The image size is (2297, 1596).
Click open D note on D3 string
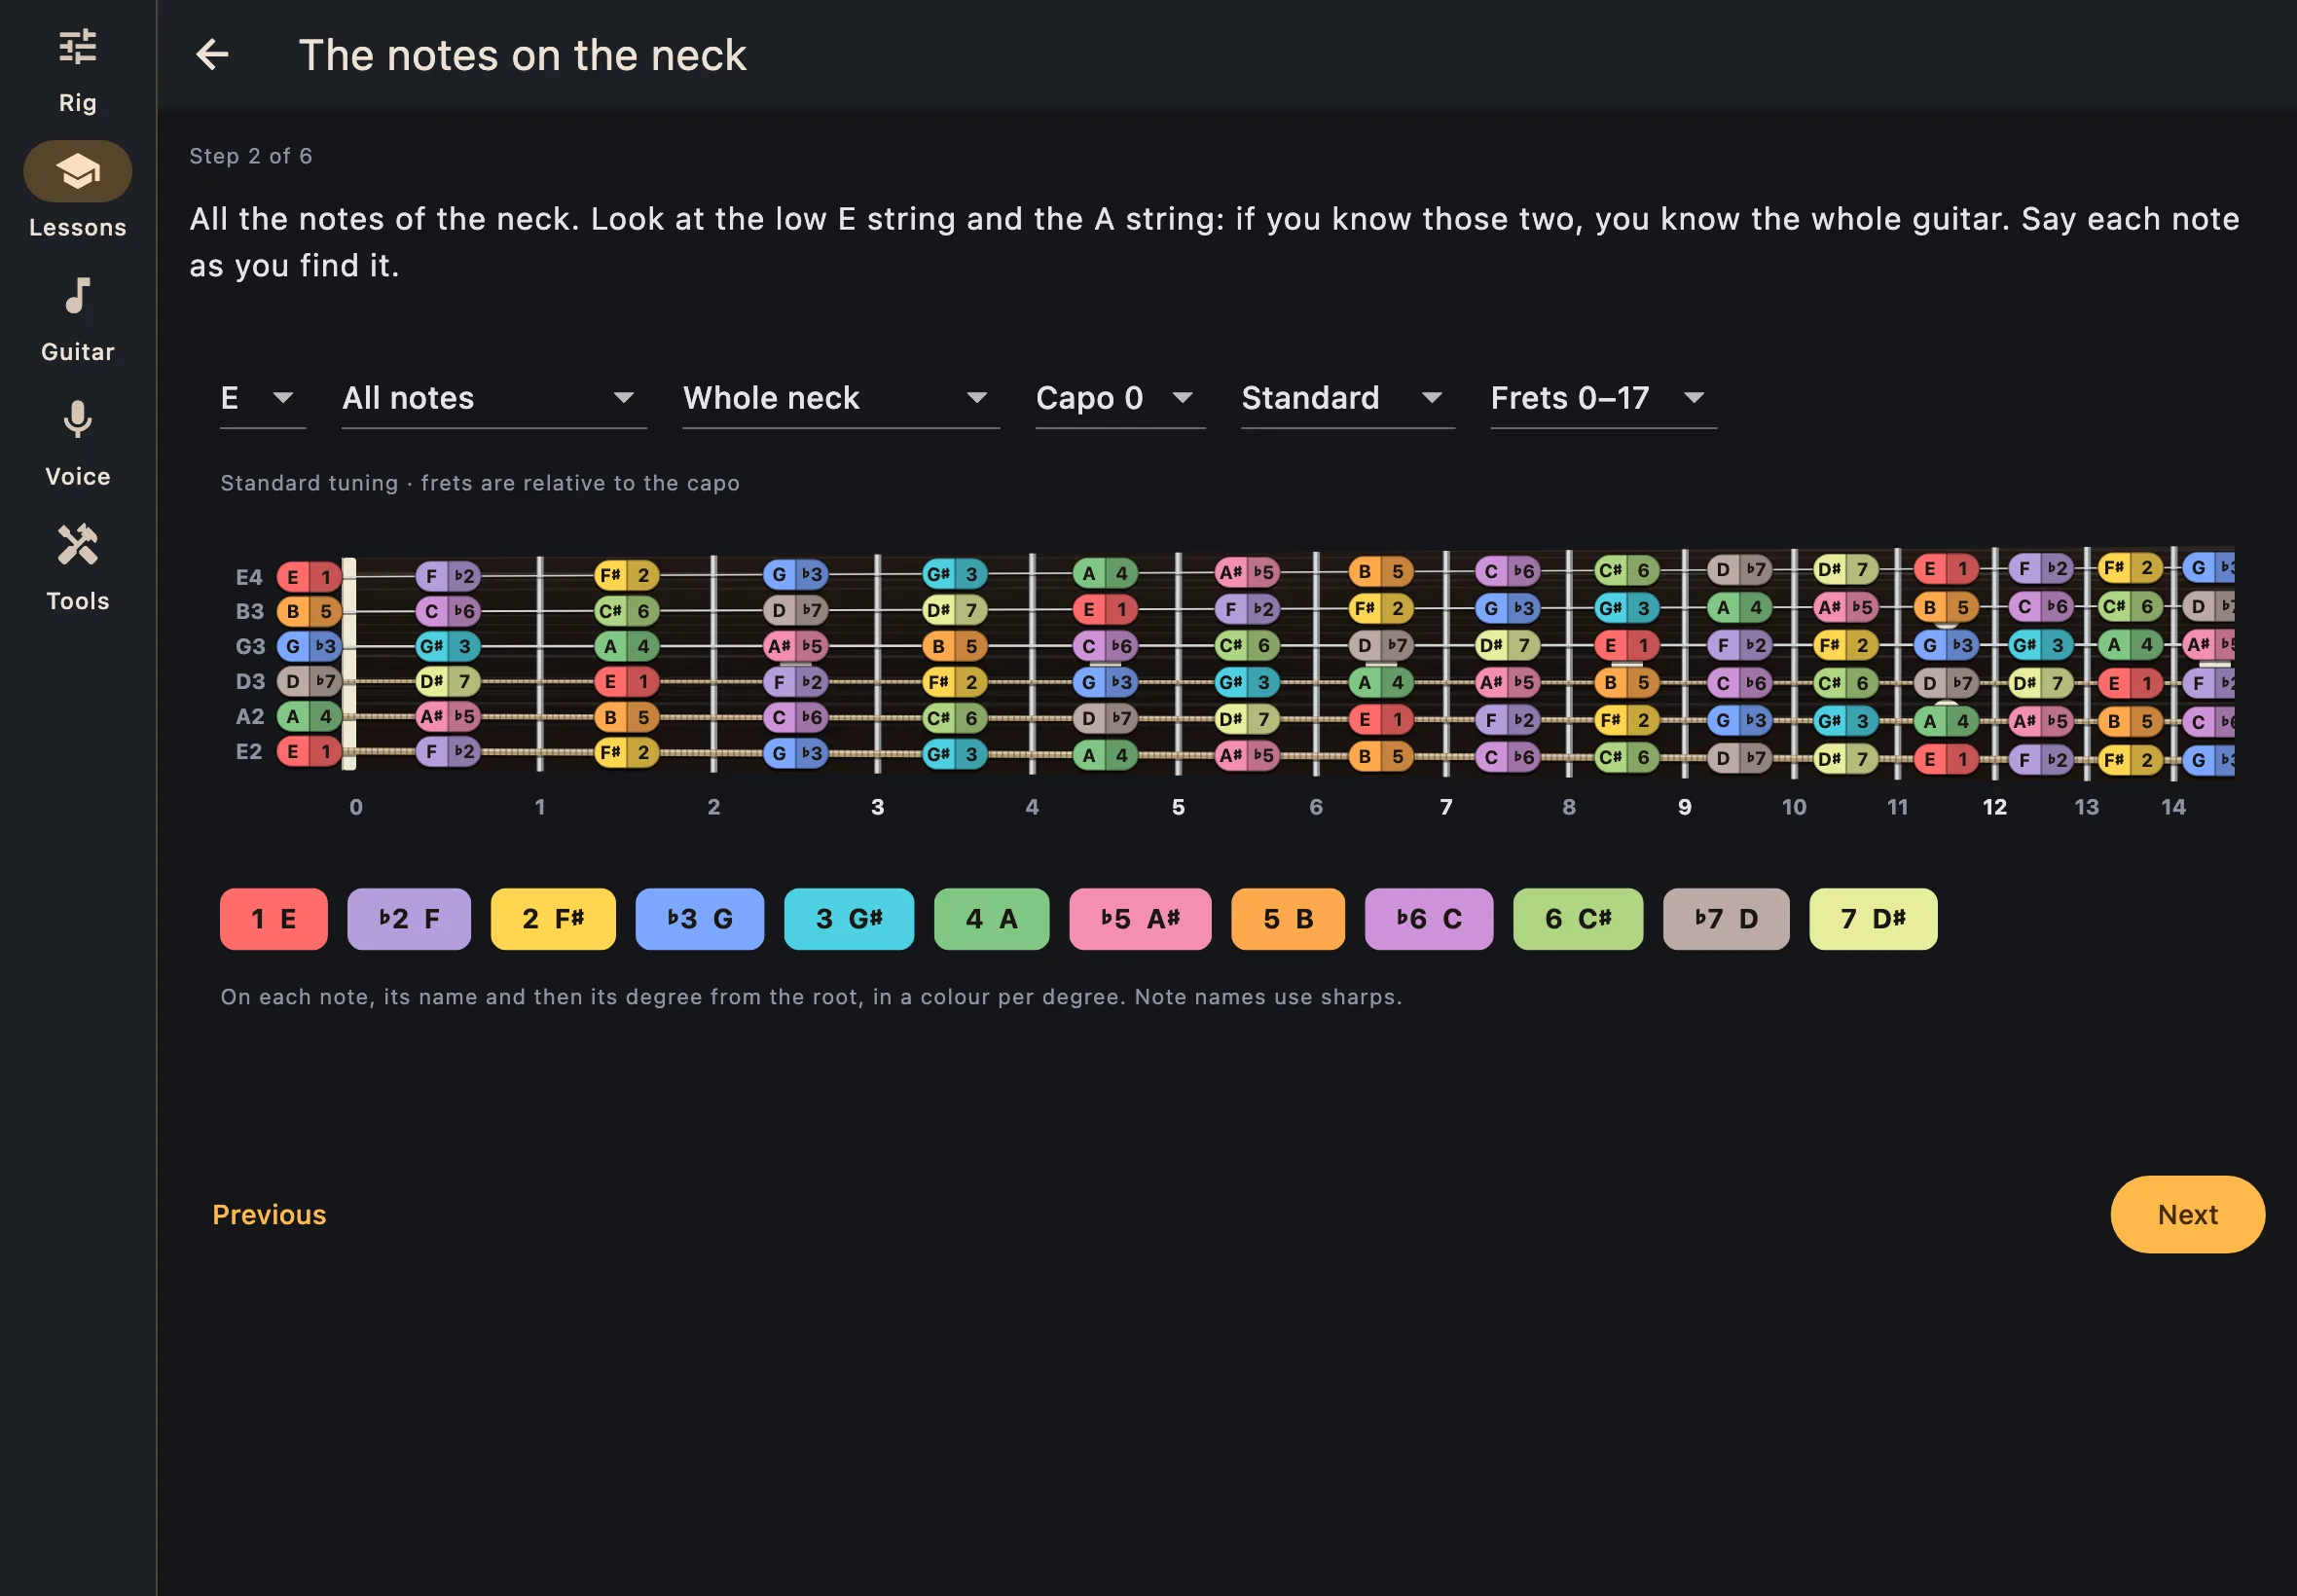point(309,682)
